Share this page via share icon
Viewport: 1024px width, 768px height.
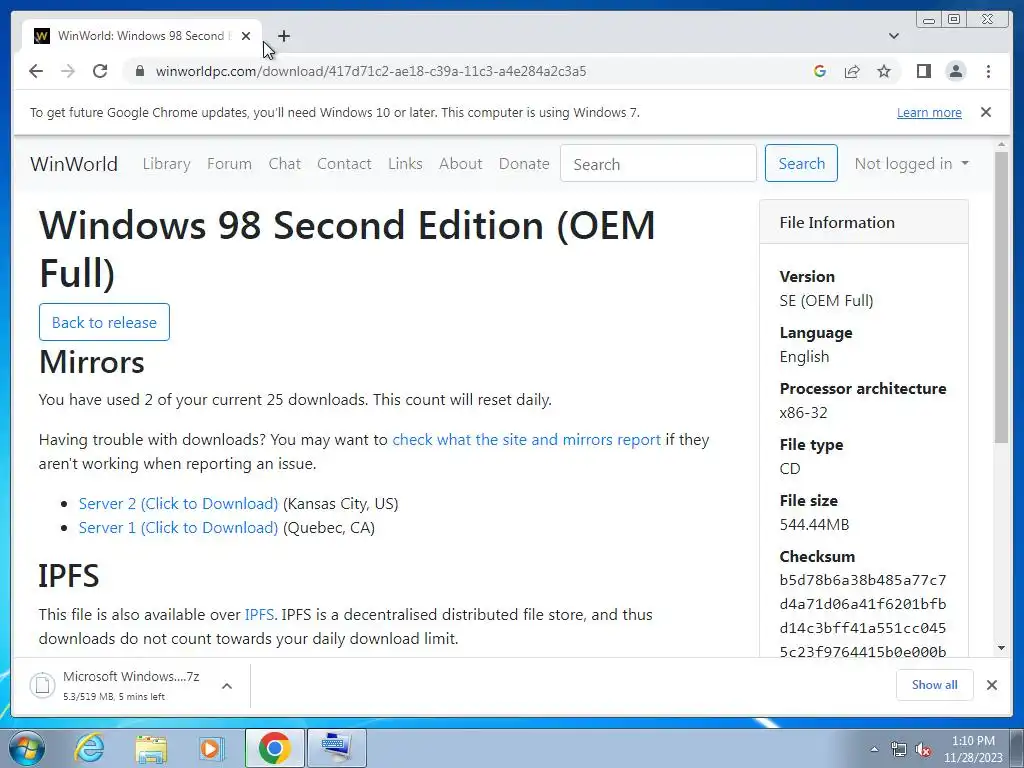tap(852, 71)
